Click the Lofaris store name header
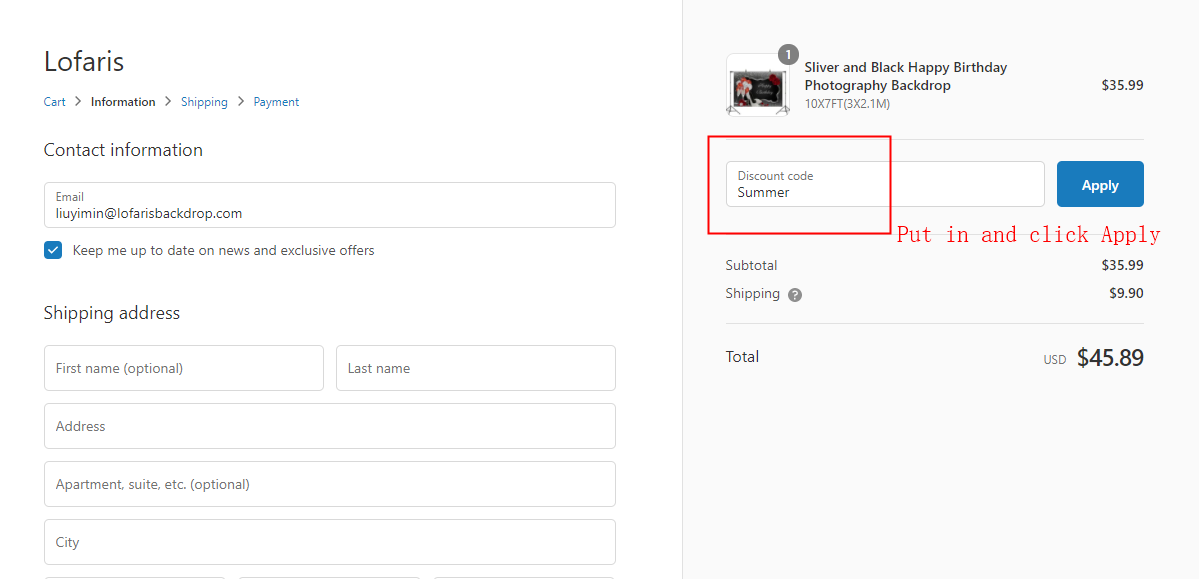 click(x=84, y=62)
